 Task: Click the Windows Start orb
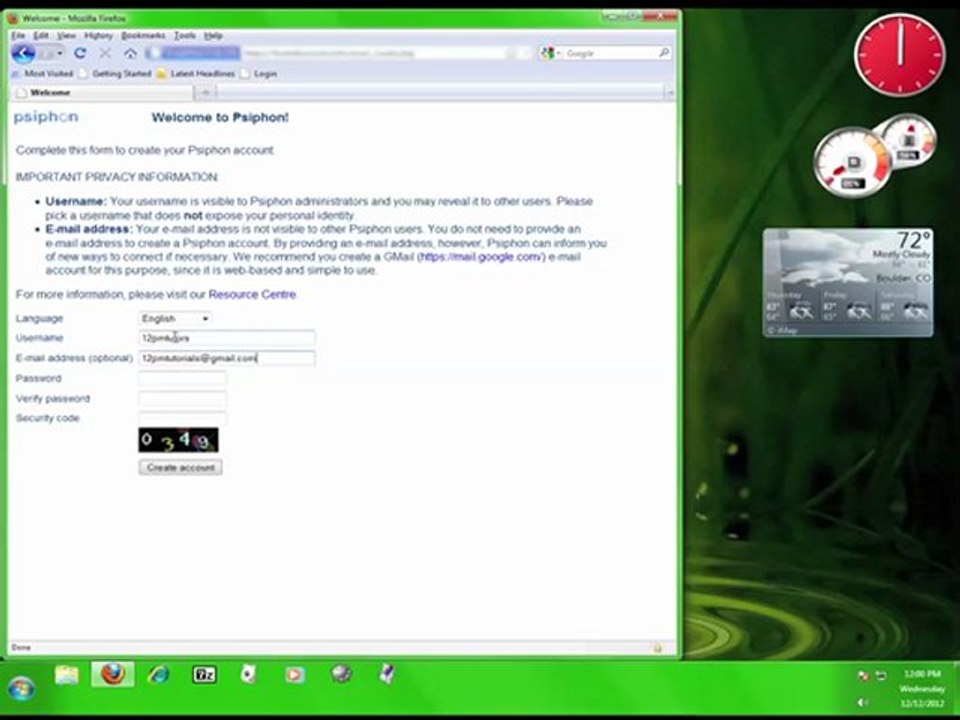(x=21, y=689)
